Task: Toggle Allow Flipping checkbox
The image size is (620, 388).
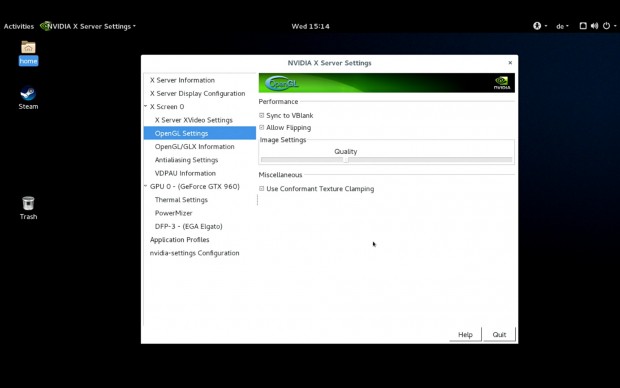Action: tap(261, 127)
